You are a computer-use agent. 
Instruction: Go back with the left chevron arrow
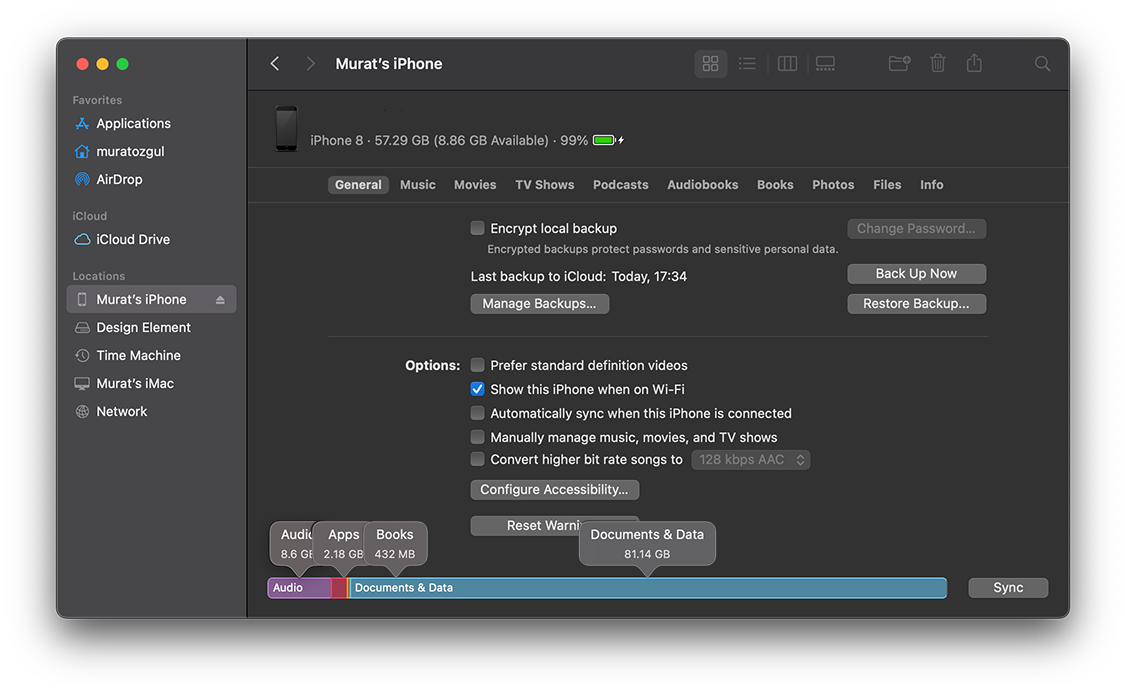click(275, 64)
